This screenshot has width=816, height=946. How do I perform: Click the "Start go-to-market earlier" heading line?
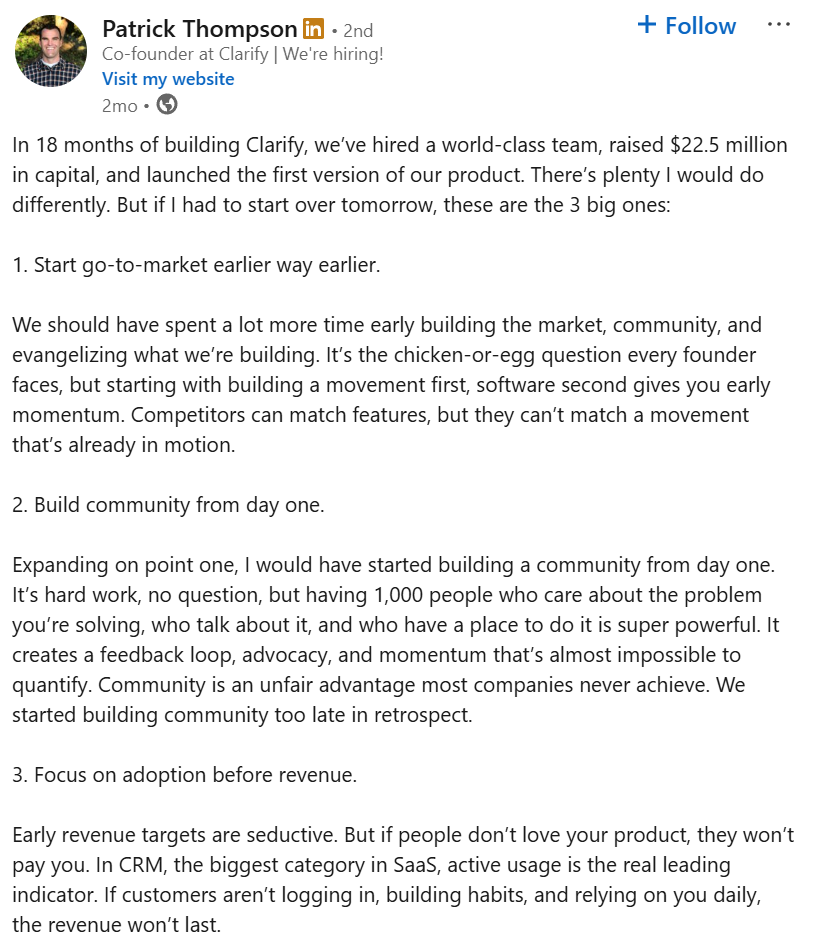[x=197, y=265]
